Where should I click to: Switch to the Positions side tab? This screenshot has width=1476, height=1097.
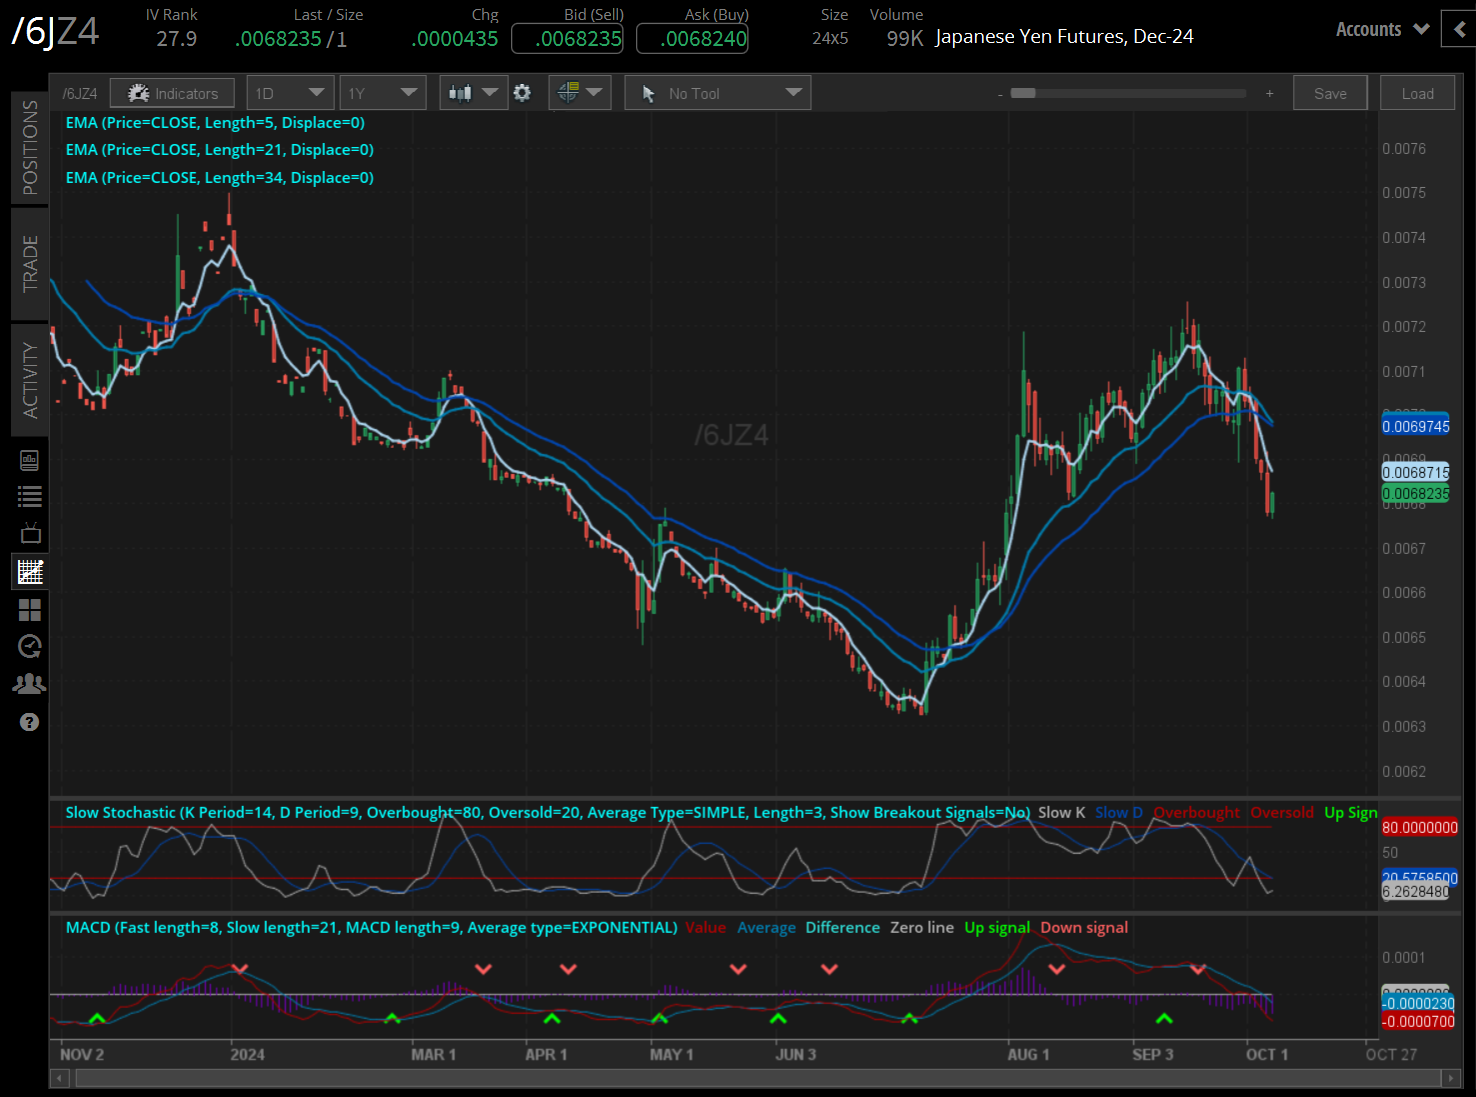coord(30,147)
